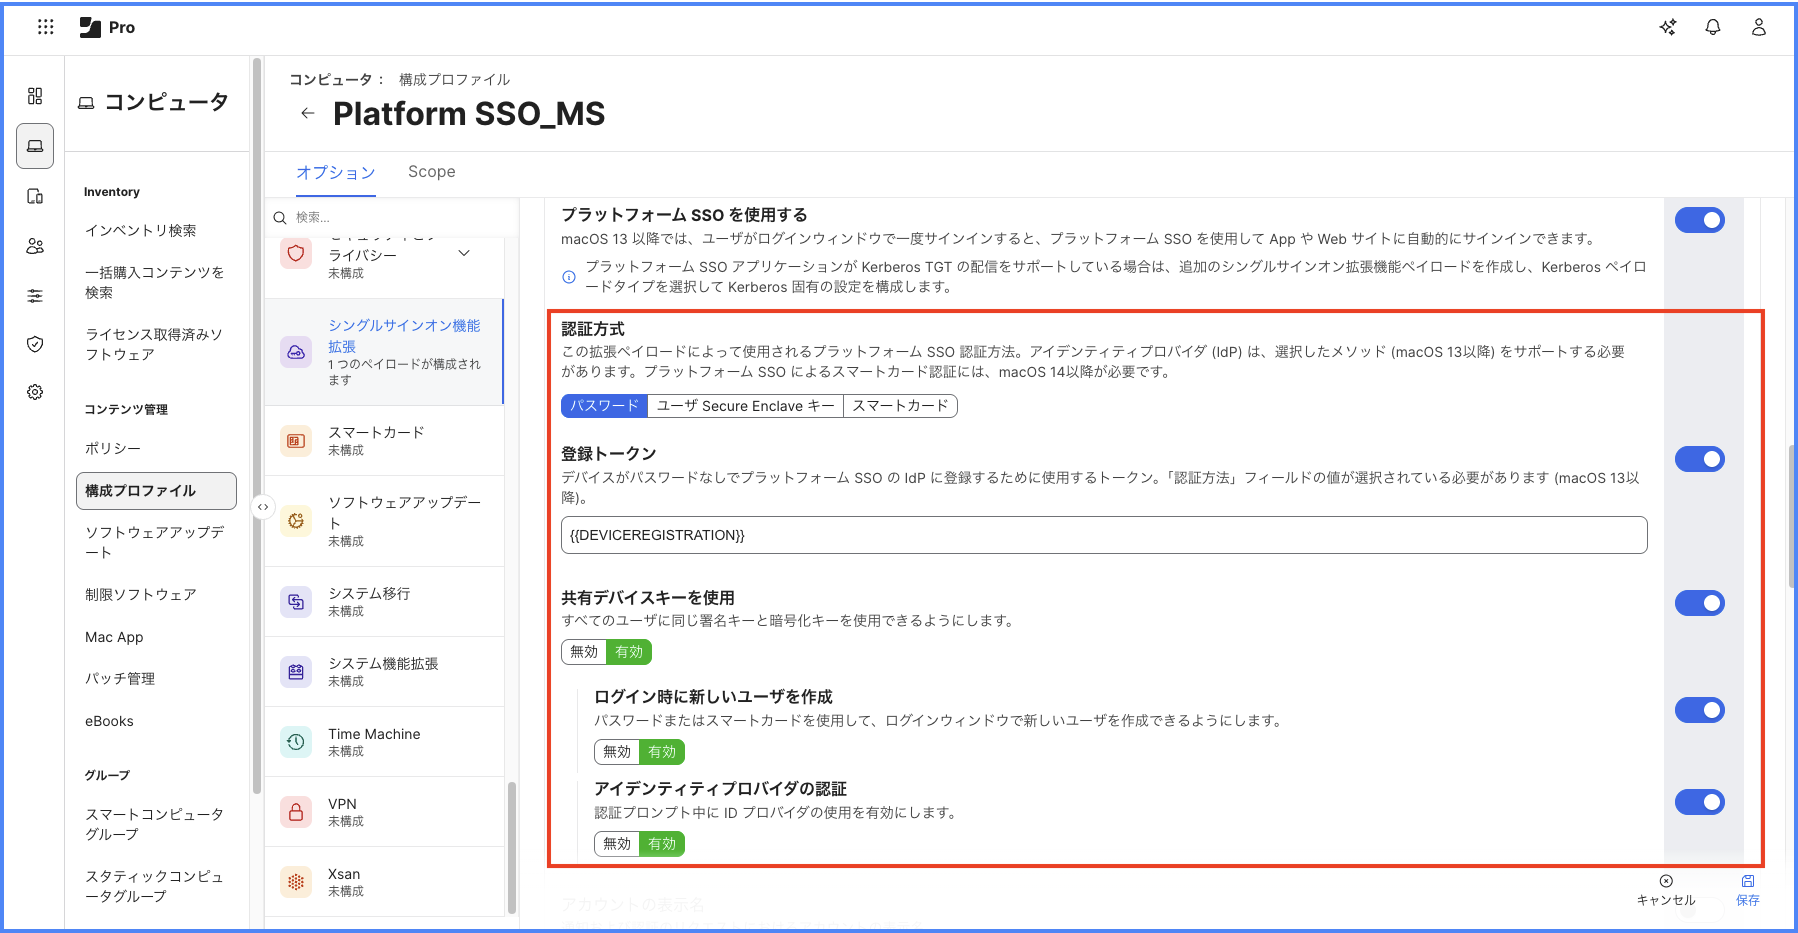Select パスワード authentication method
This screenshot has height=933, width=1798.
[604, 406]
